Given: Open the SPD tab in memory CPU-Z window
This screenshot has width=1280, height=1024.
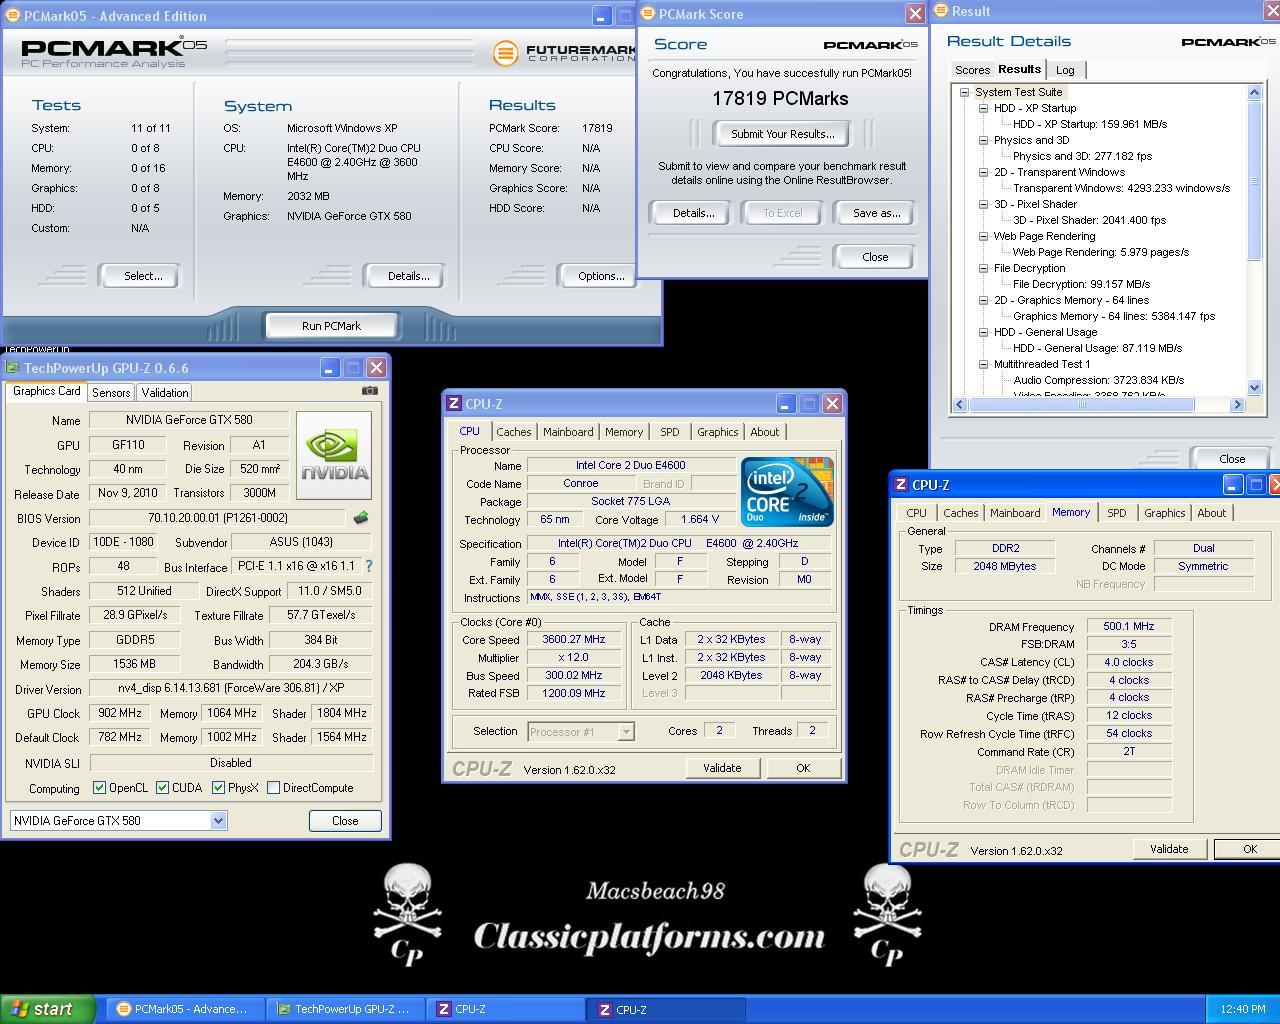Looking at the screenshot, I should (1116, 513).
